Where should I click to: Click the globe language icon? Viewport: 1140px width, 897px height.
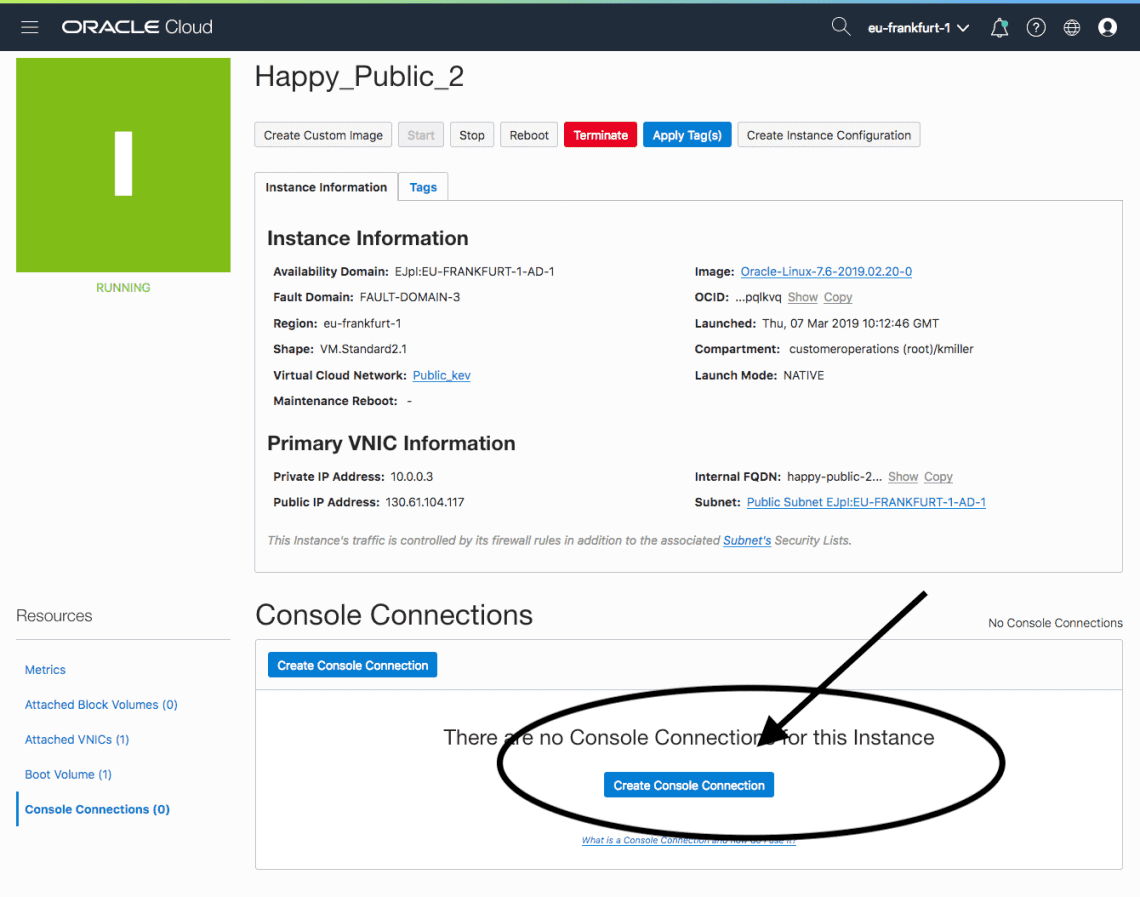[x=1072, y=28]
